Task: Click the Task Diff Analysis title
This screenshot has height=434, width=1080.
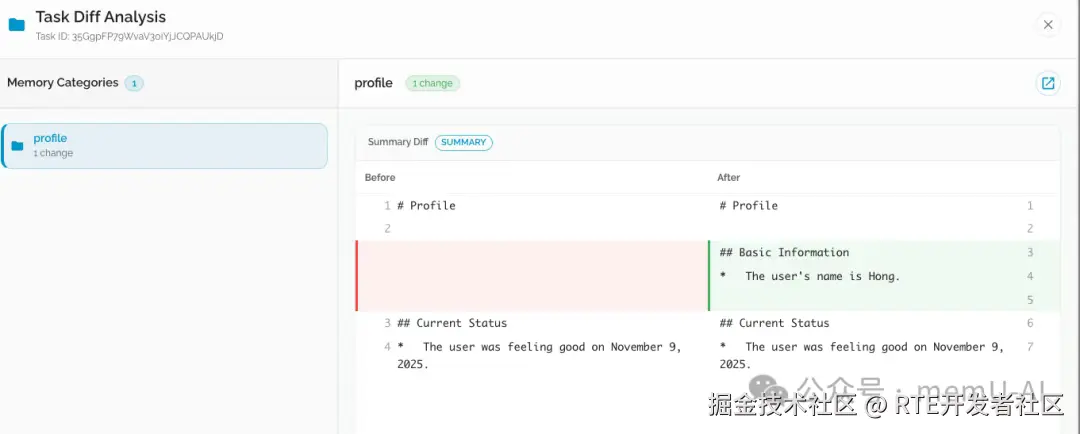Action: click(101, 17)
